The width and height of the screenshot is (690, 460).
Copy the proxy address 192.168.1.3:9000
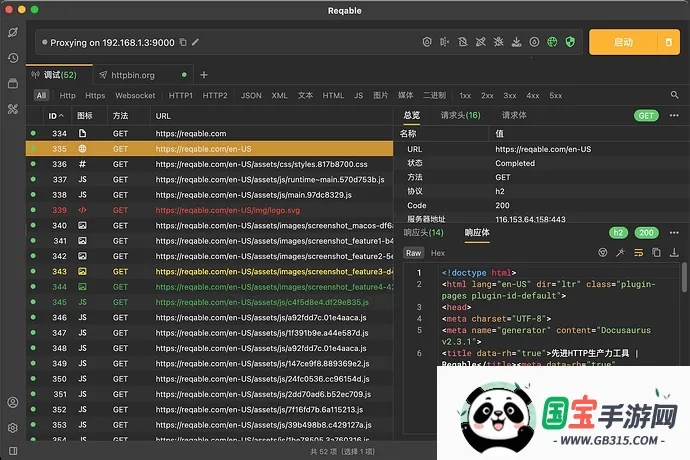coord(183,42)
